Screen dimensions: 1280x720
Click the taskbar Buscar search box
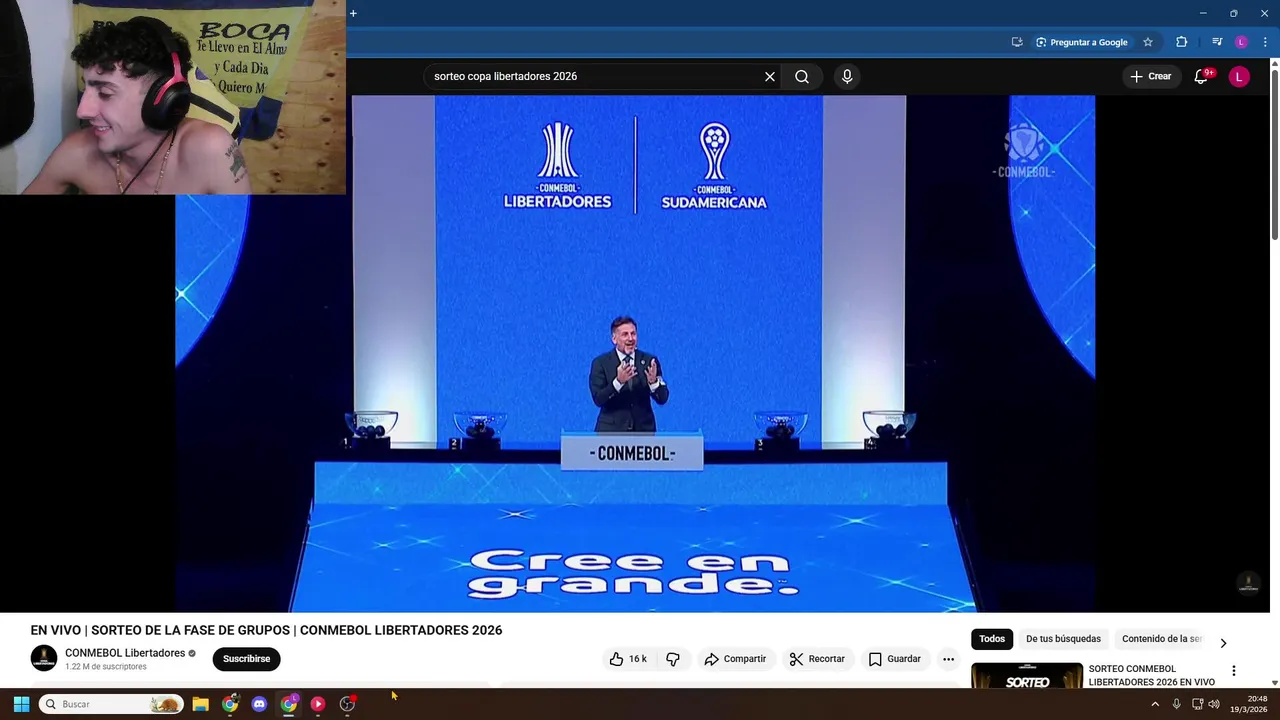click(112, 704)
